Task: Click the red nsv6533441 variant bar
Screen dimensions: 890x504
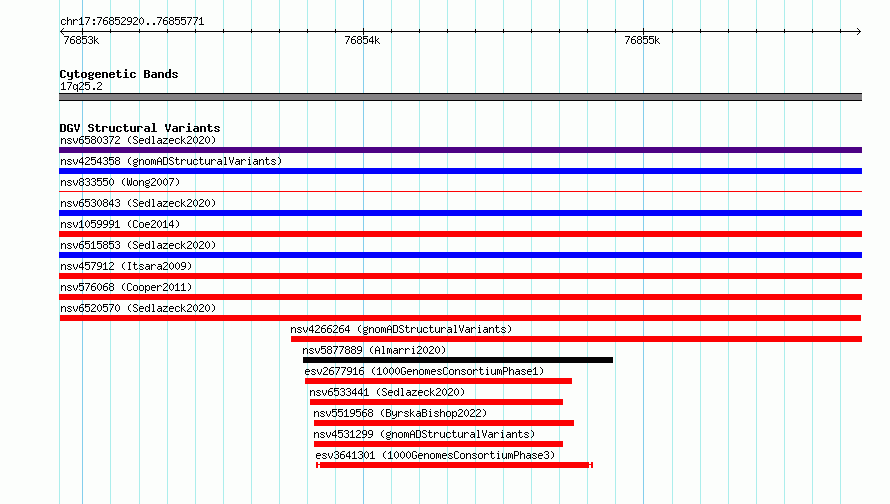Action: (x=436, y=402)
